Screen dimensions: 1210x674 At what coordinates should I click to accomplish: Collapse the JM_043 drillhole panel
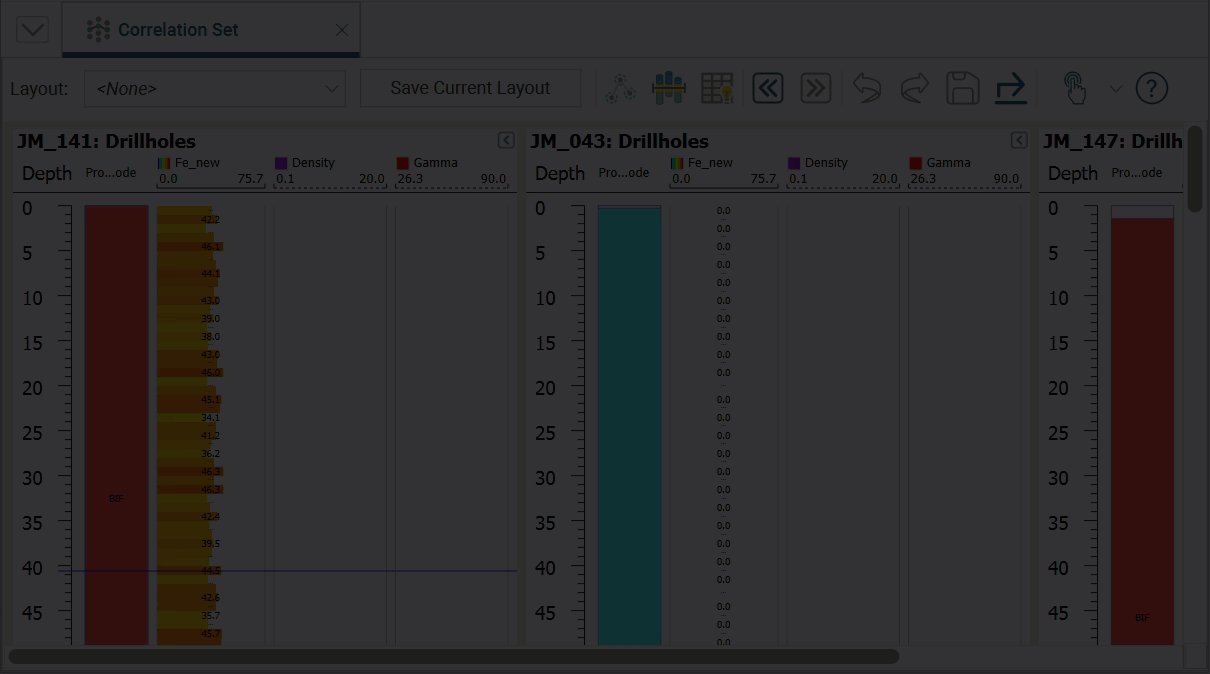(1019, 141)
